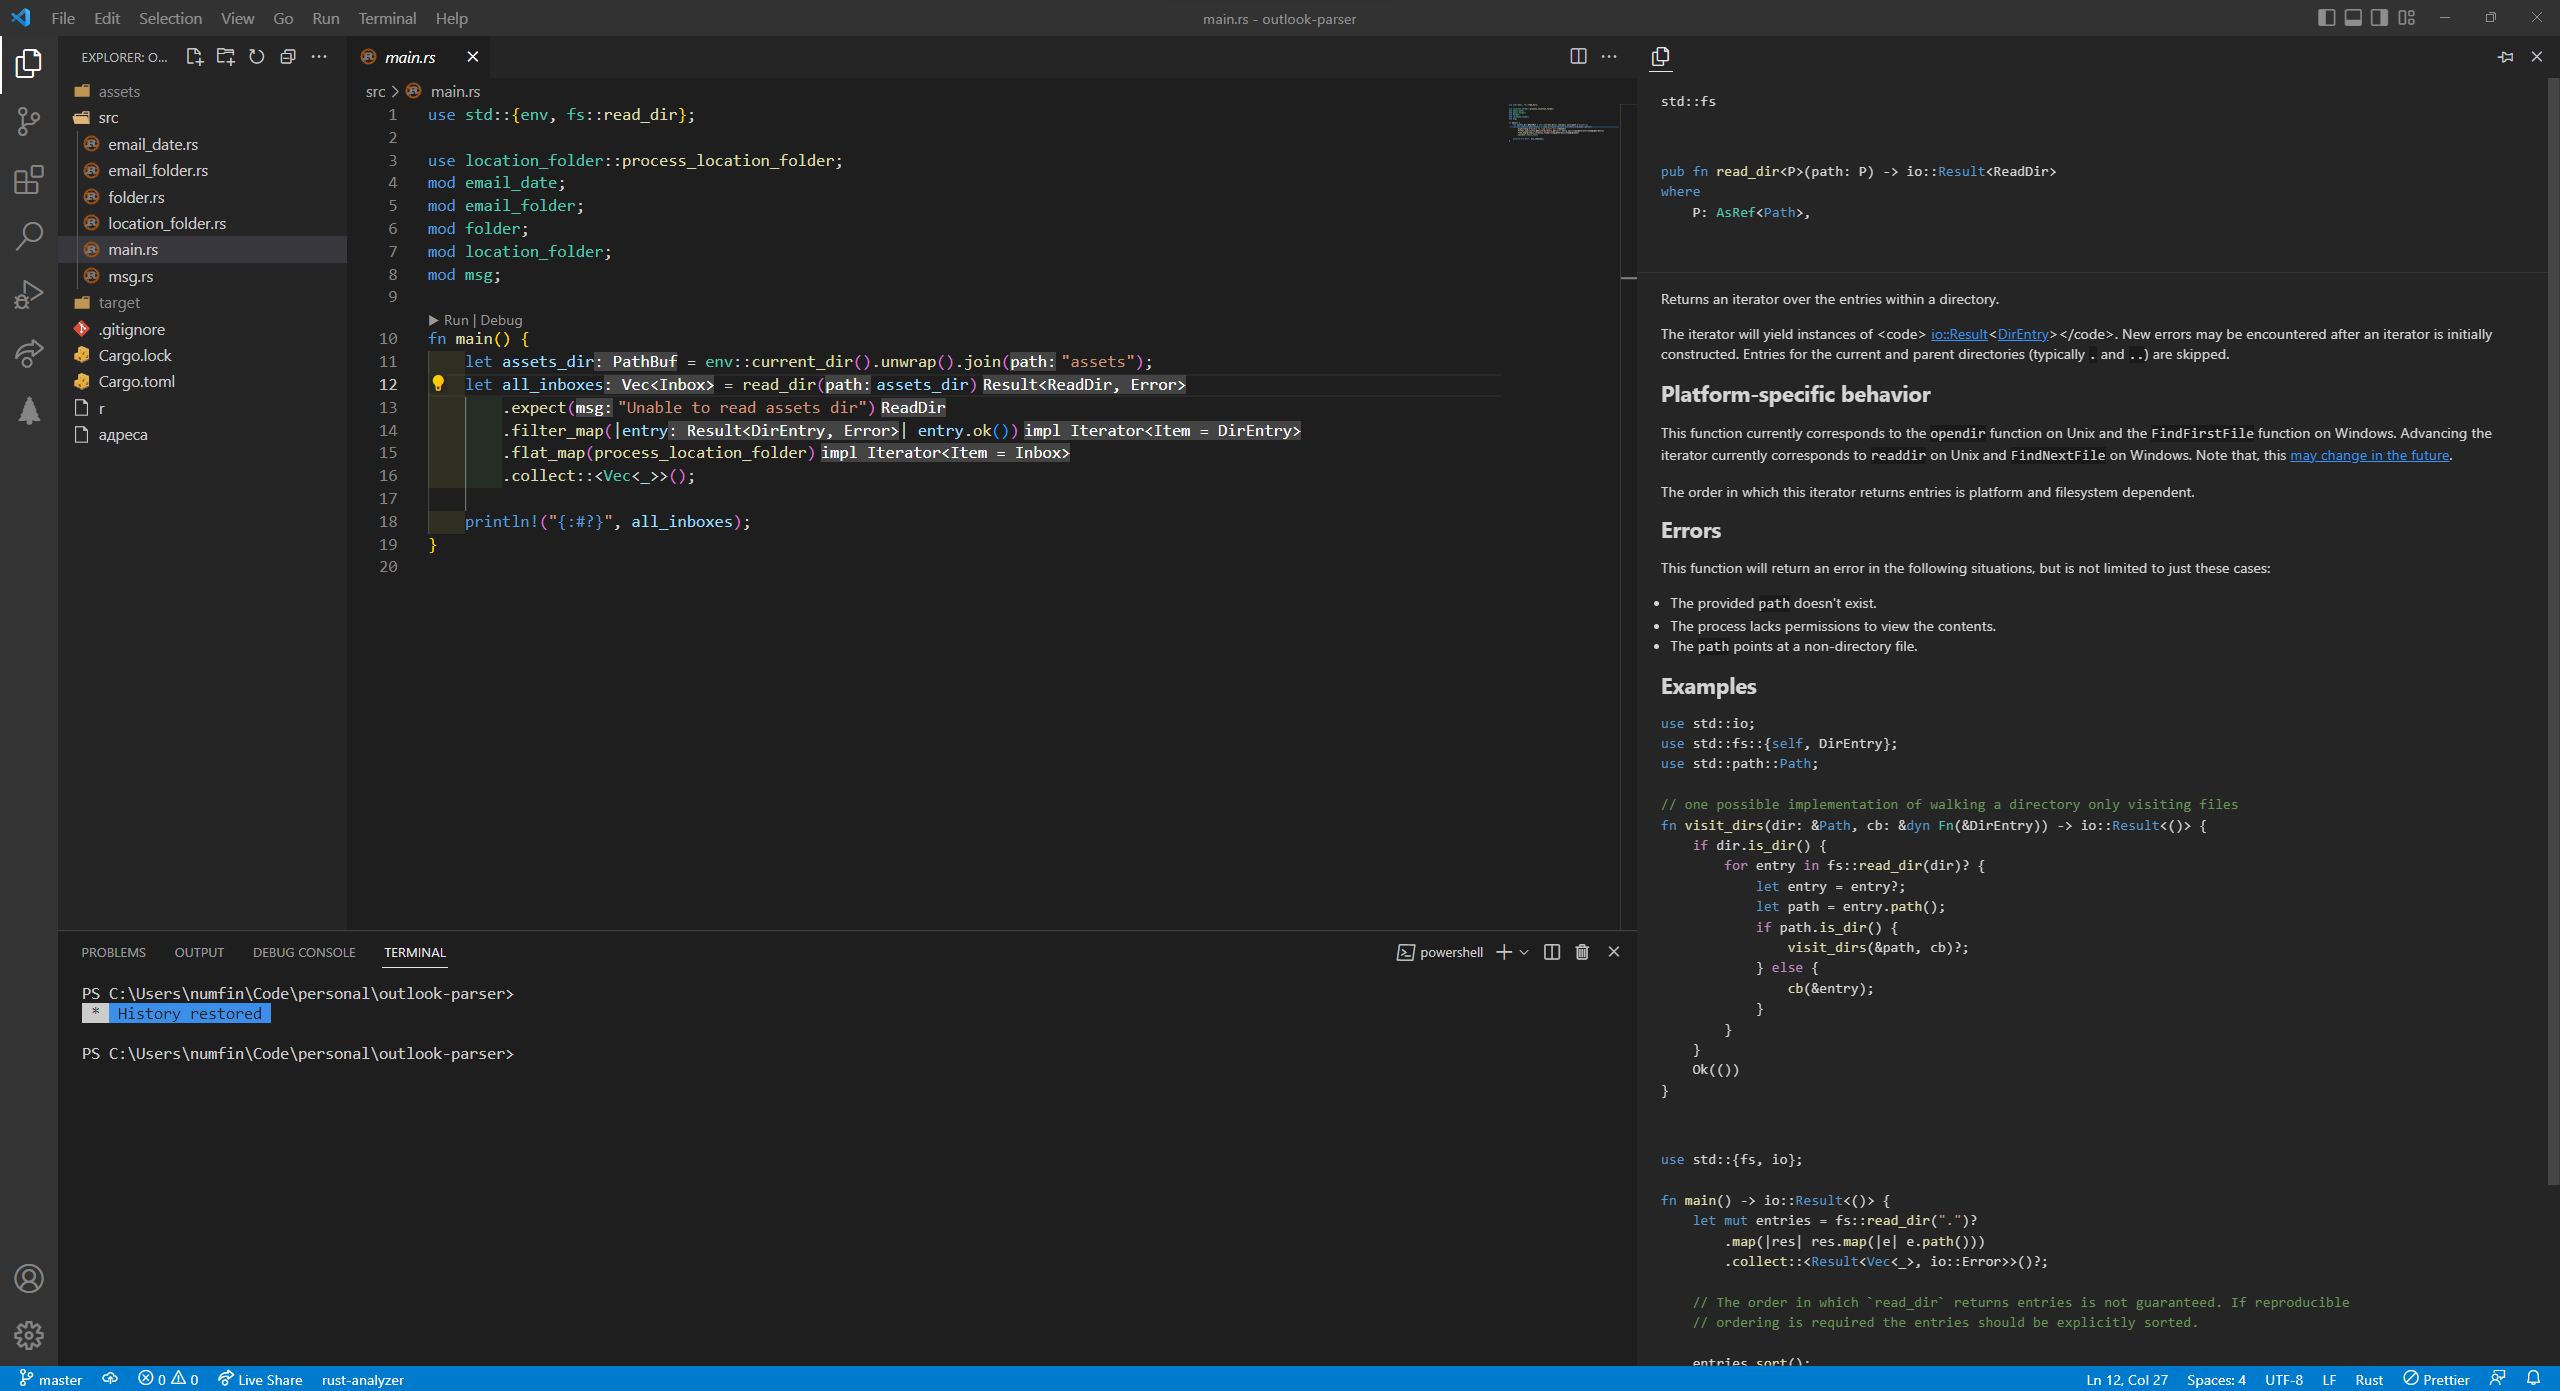
Task: Kill the active terminal
Action: 1582,952
